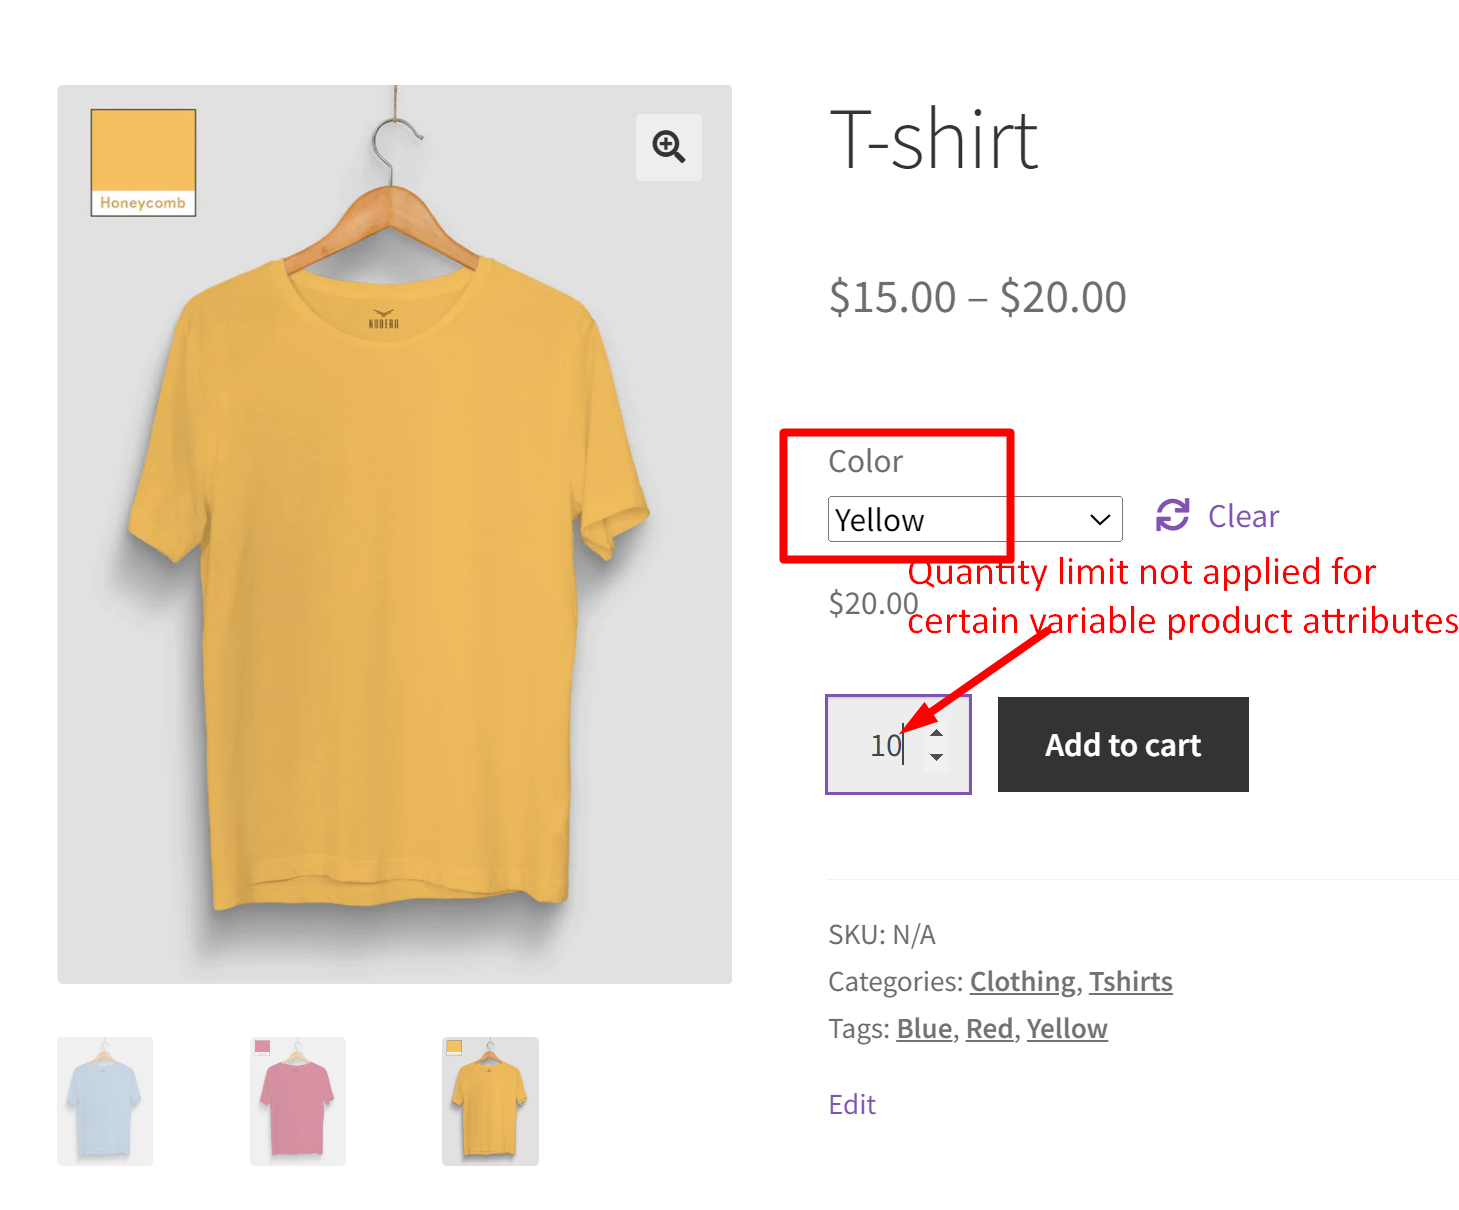Click the Color dropdown chevron arrow
The width and height of the screenshot is (1459, 1210).
pyautogui.click(x=1100, y=519)
